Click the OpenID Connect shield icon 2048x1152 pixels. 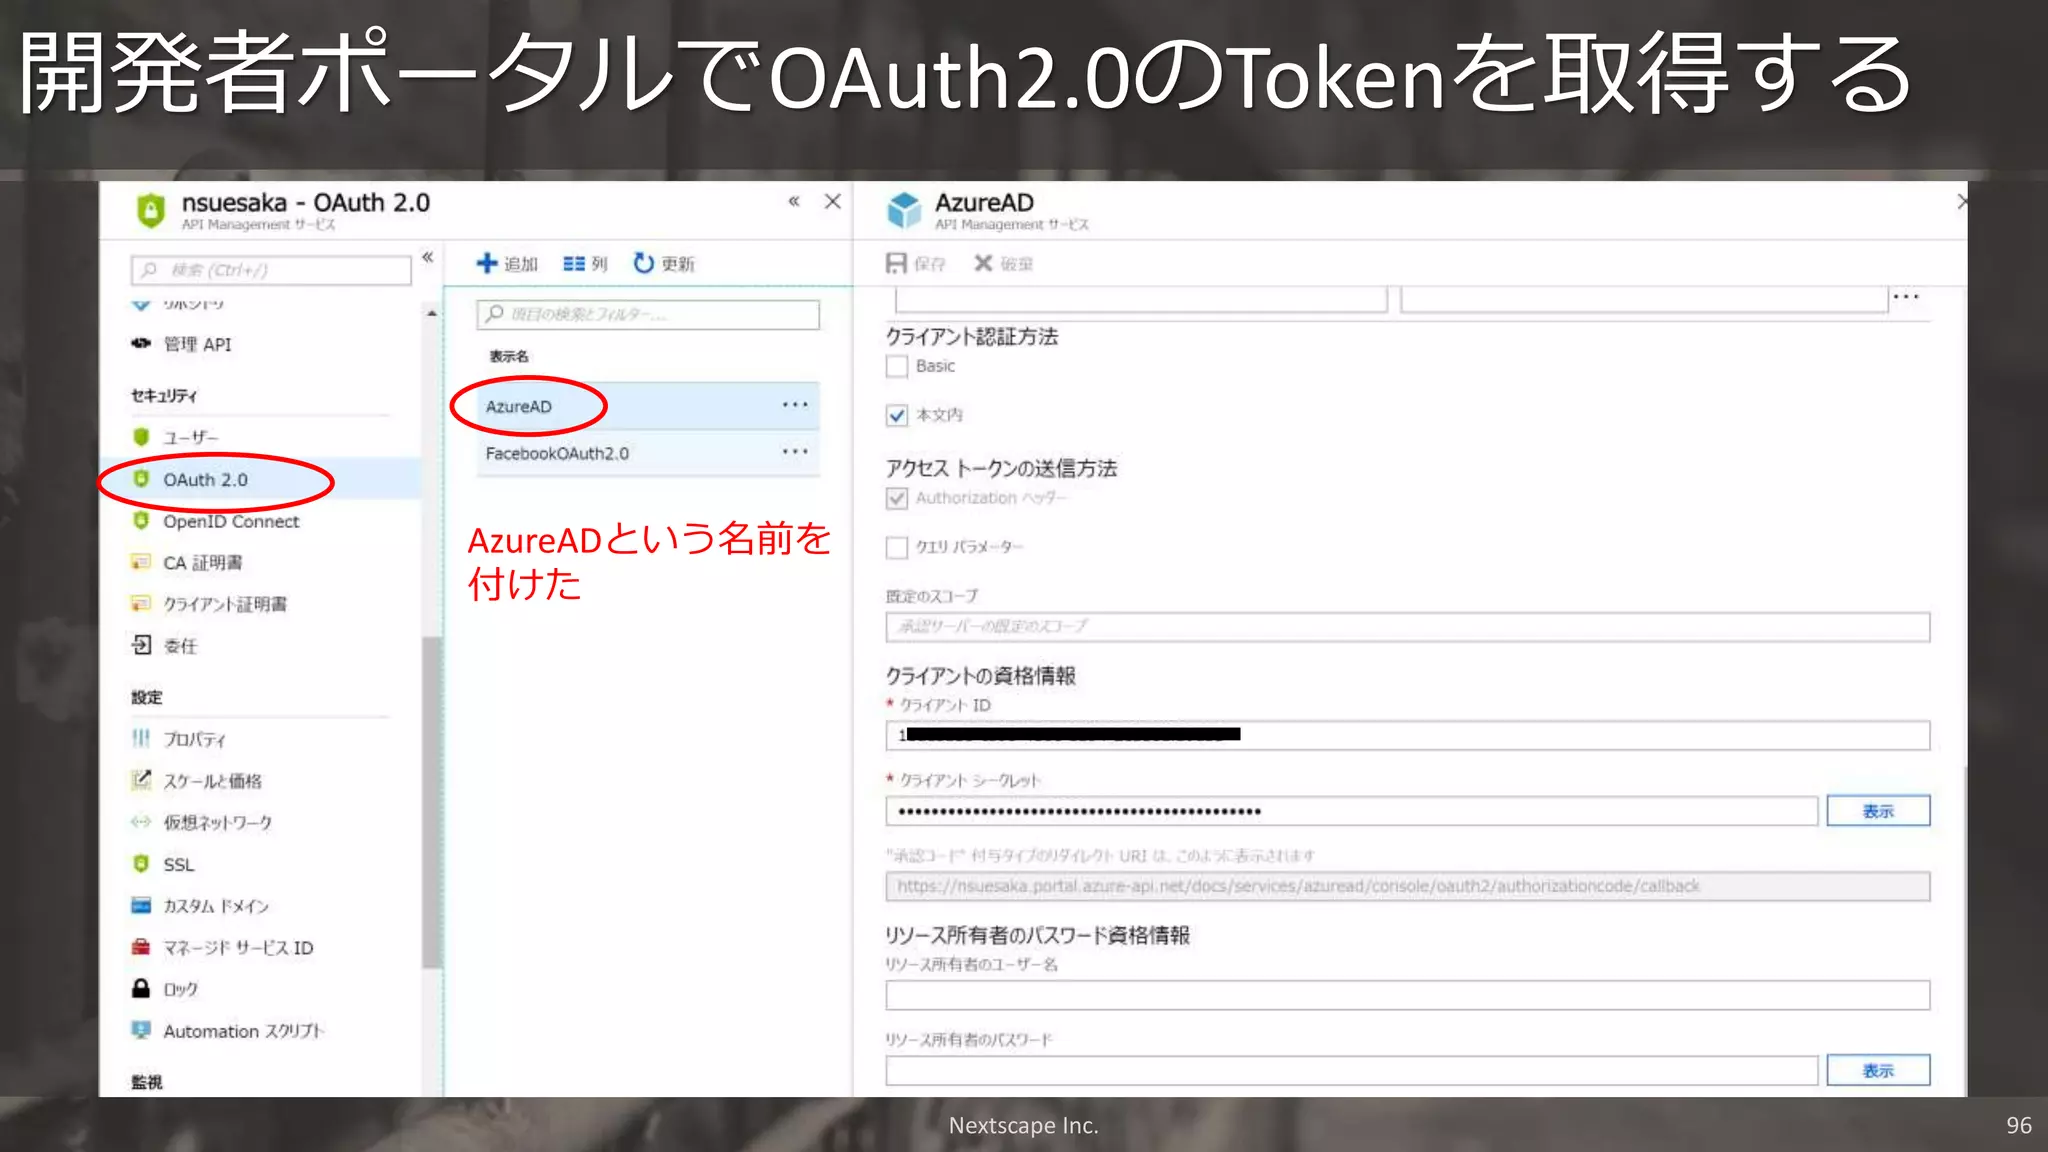click(x=141, y=521)
